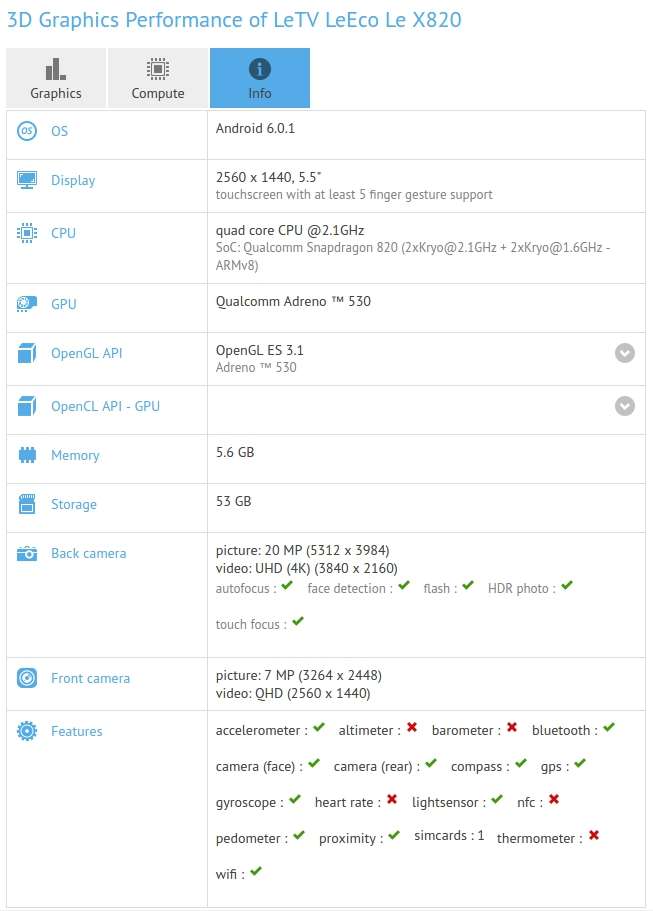
Task: Click the OpenGL API label
Action: click(x=87, y=353)
